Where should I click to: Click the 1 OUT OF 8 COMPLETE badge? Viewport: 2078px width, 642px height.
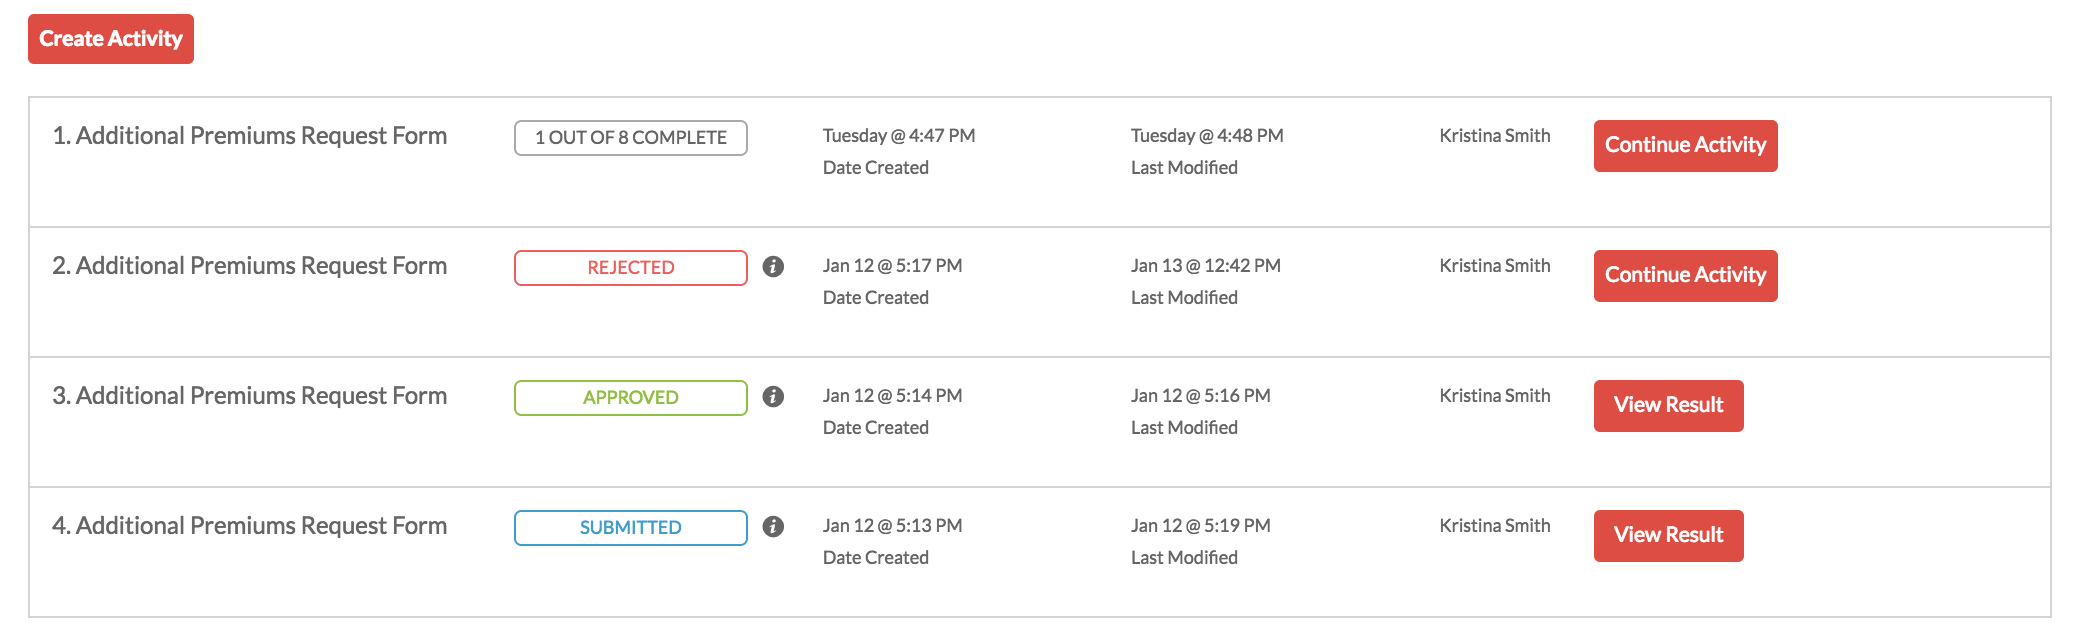pyautogui.click(x=631, y=138)
